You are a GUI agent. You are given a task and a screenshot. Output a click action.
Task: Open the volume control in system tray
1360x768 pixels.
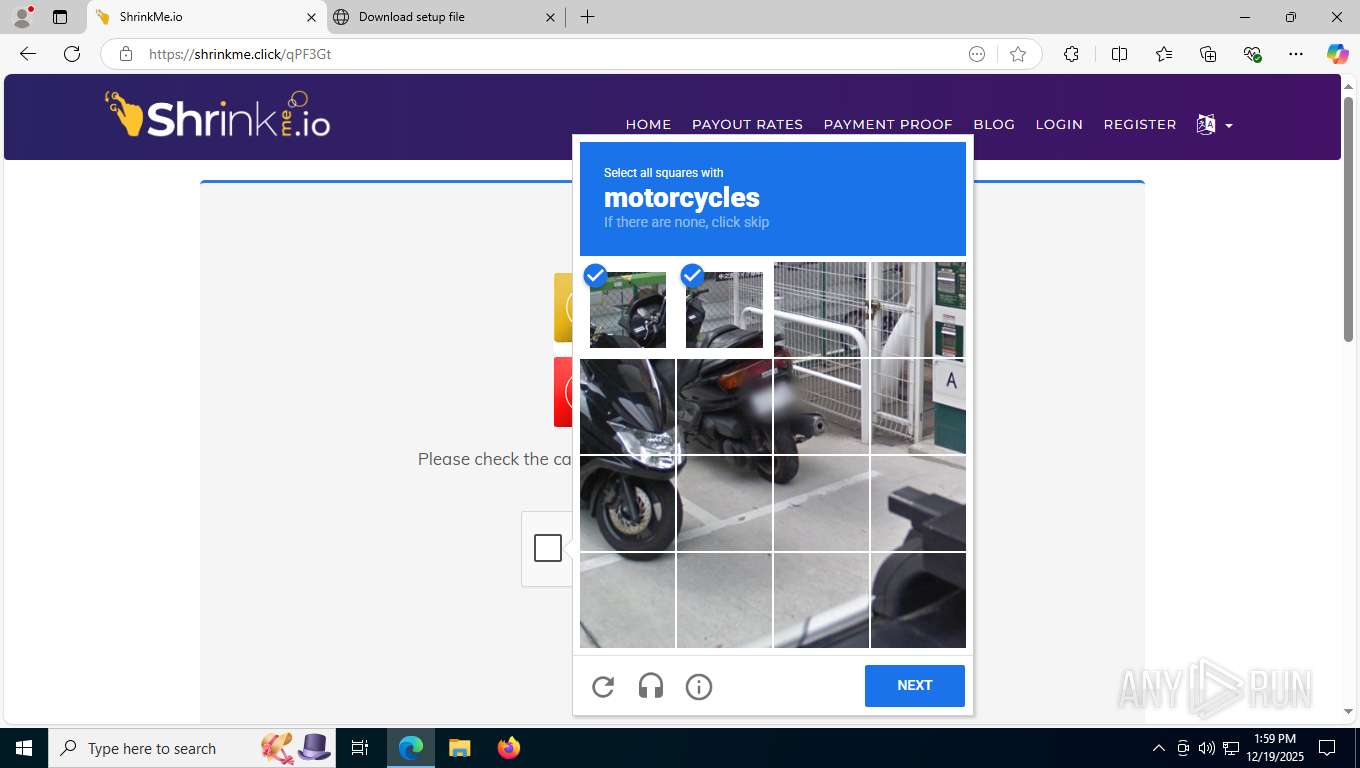pyautogui.click(x=1207, y=748)
